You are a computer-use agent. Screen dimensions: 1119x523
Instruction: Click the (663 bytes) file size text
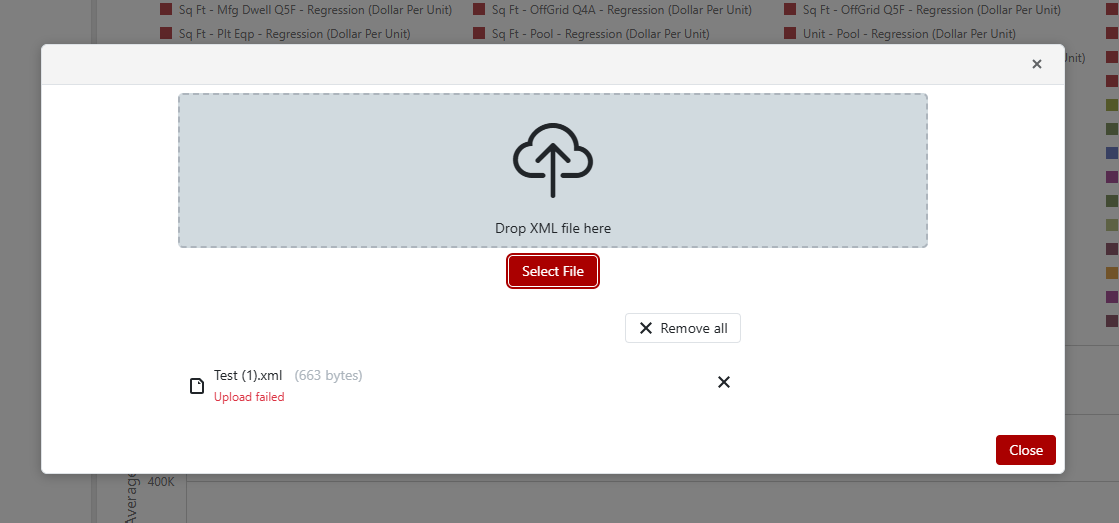pyautogui.click(x=328, y=375)
